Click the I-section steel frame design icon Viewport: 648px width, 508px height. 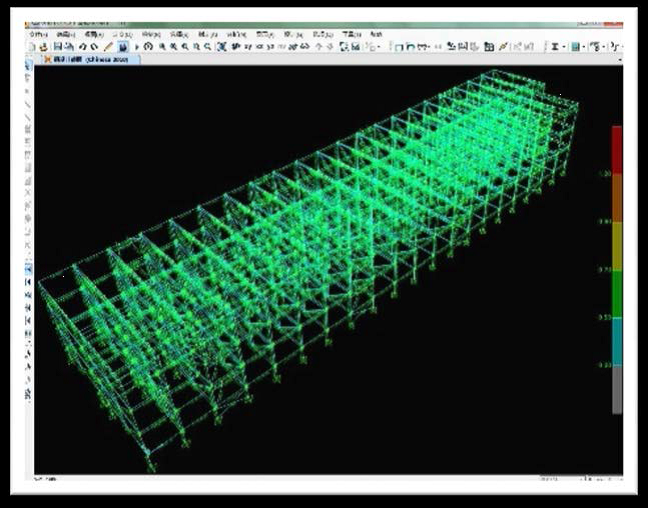555,47
